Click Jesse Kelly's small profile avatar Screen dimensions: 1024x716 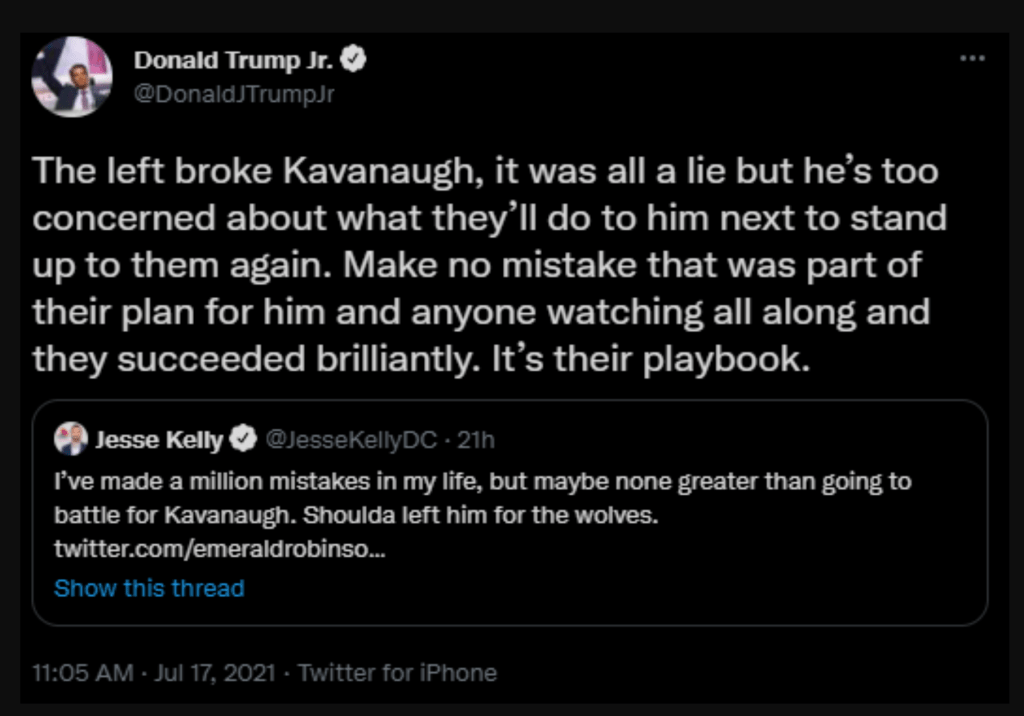click(72, 439)
